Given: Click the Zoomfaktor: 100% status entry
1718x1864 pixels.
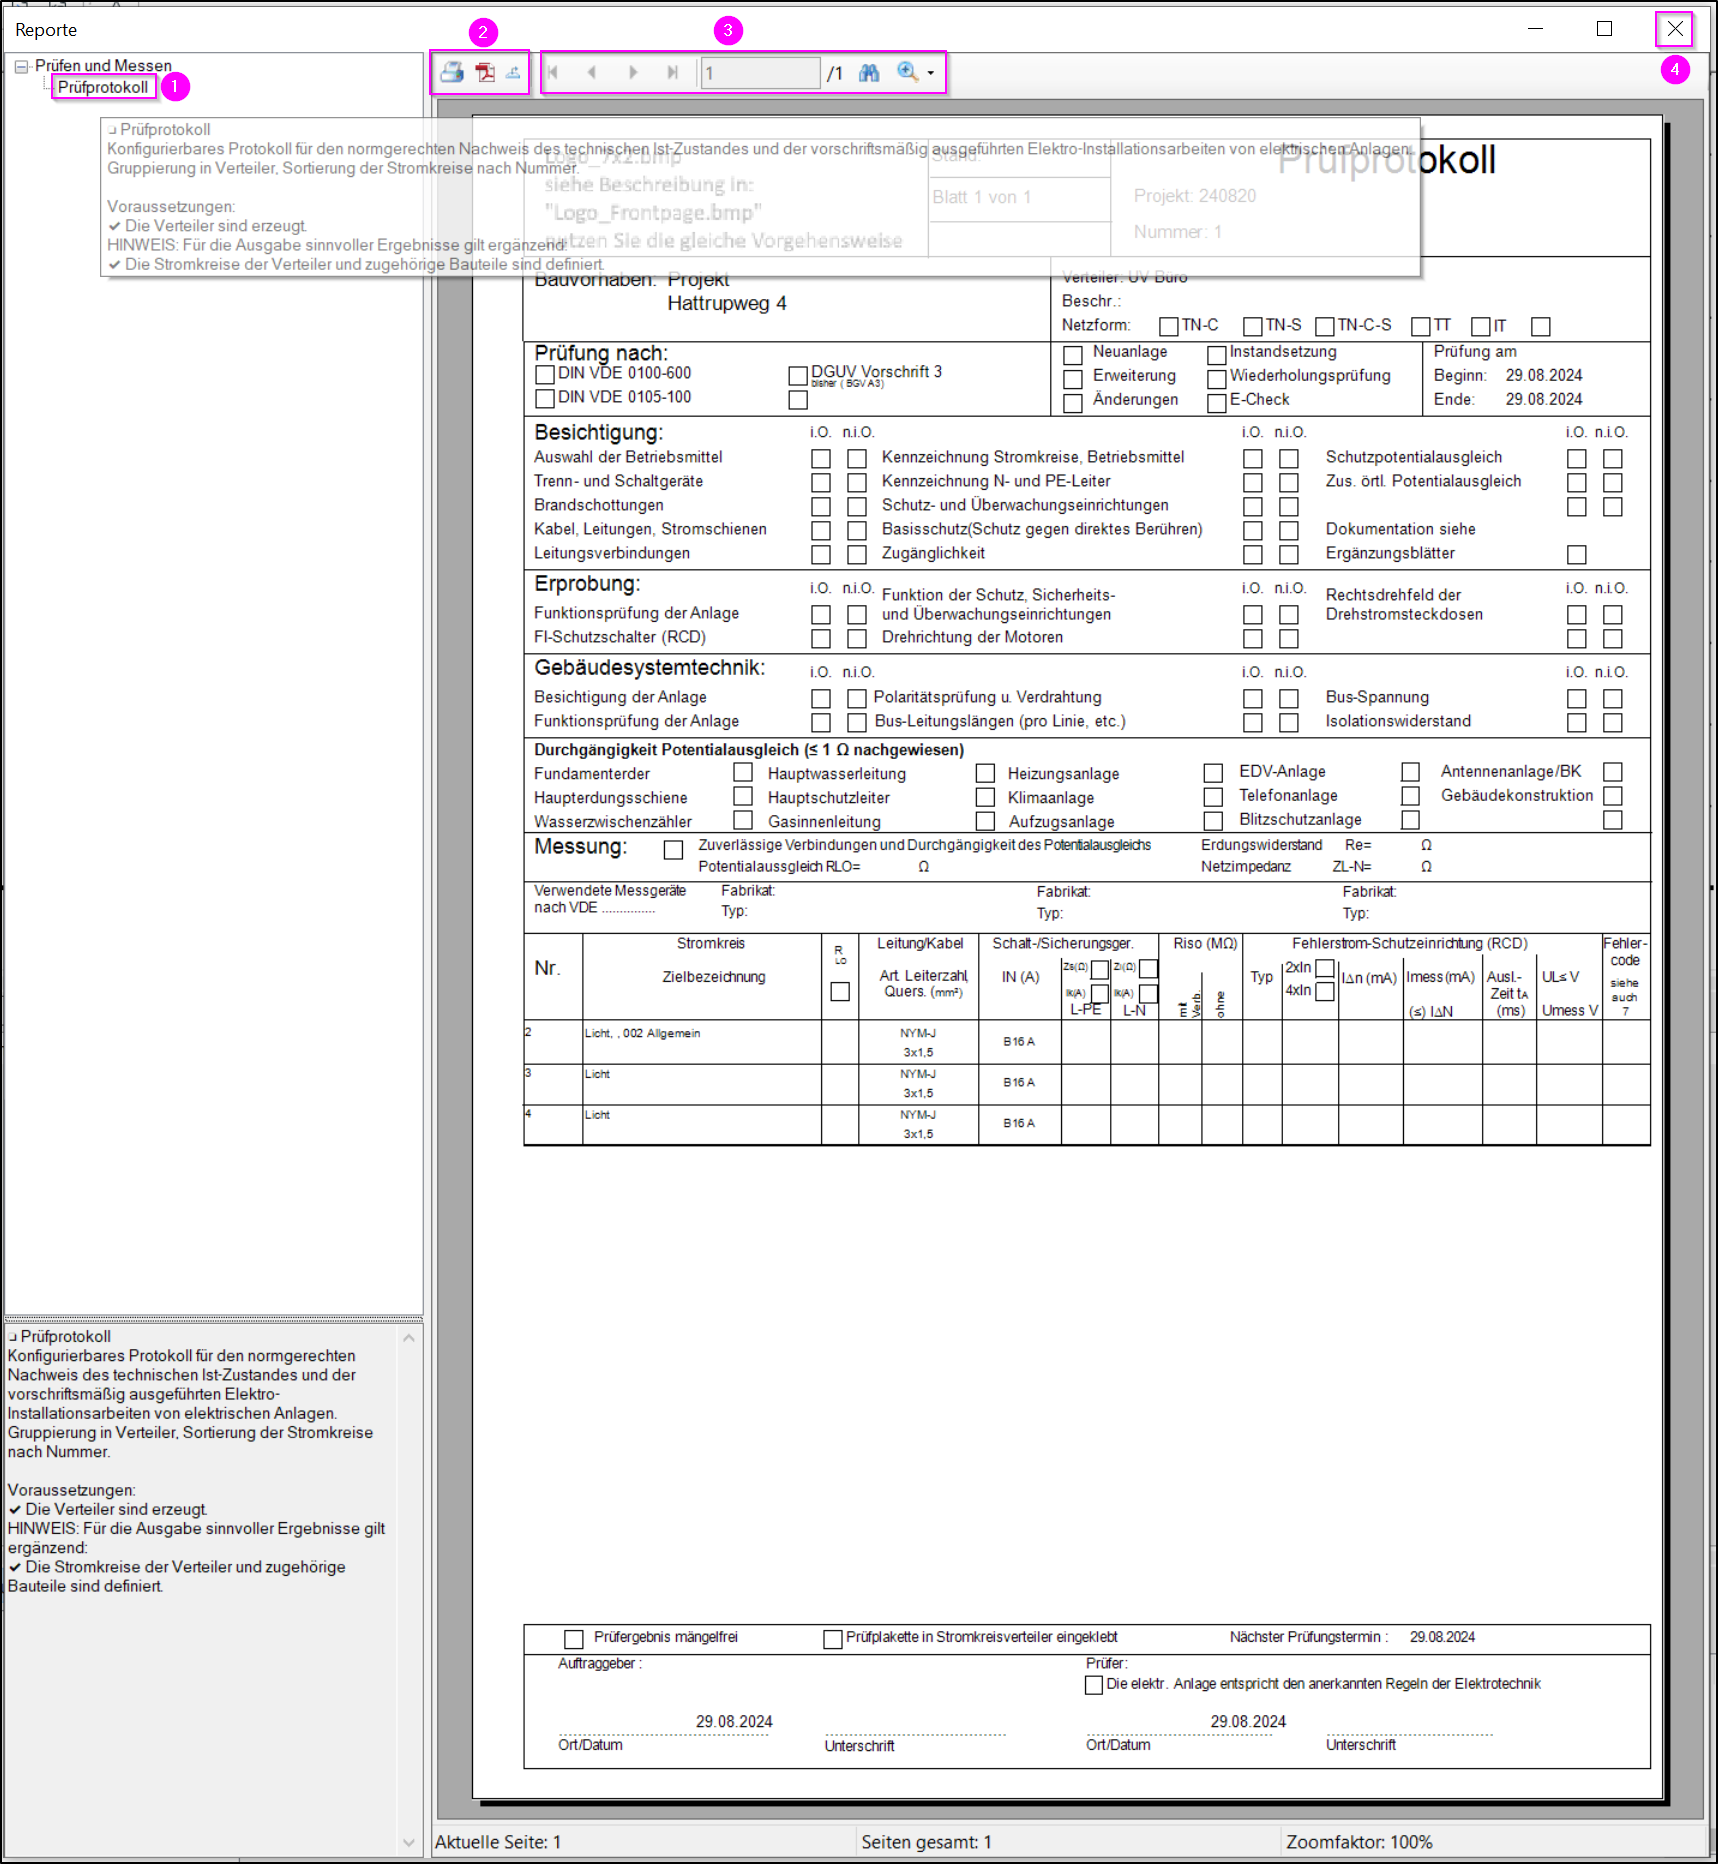Looking at the screenshot, I should click(1359, 1842).
